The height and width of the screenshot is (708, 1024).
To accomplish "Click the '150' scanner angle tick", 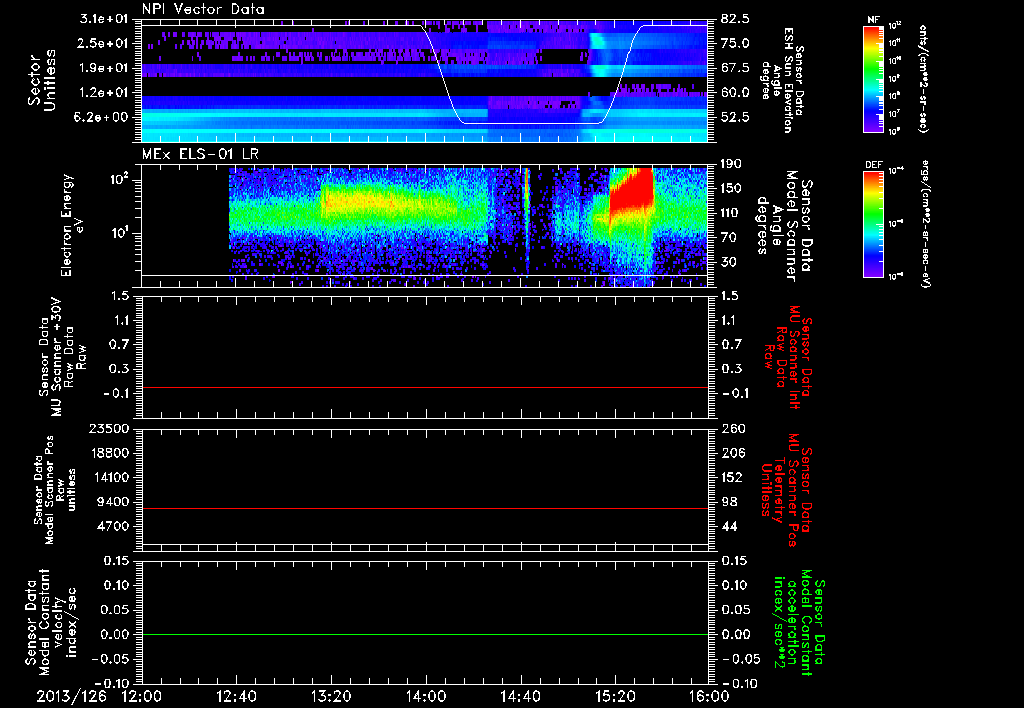I will tap(731, 188).
